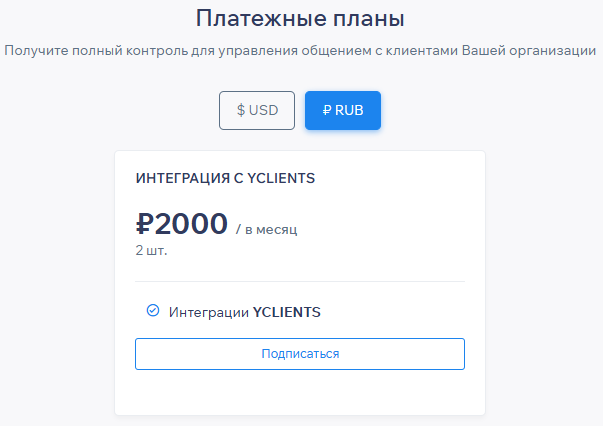Click empty card area below Подписаться
Image resolution: width=603 pixels, height=426 pixels.
click(x=300, y=392)
